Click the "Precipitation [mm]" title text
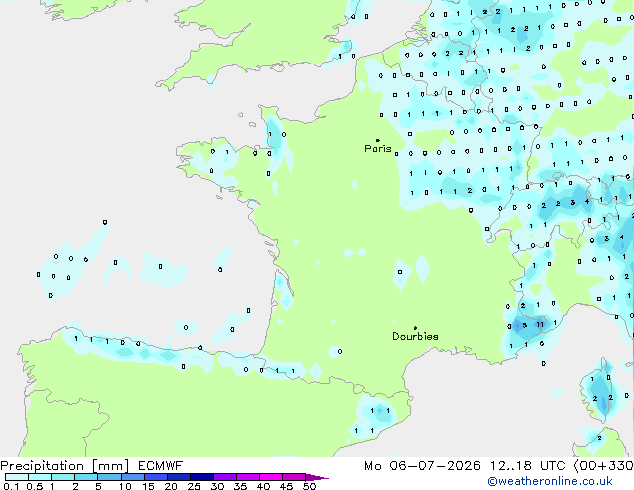Viewport: 634px width, 490px height. pyautogui.click(x=65, y=466)
